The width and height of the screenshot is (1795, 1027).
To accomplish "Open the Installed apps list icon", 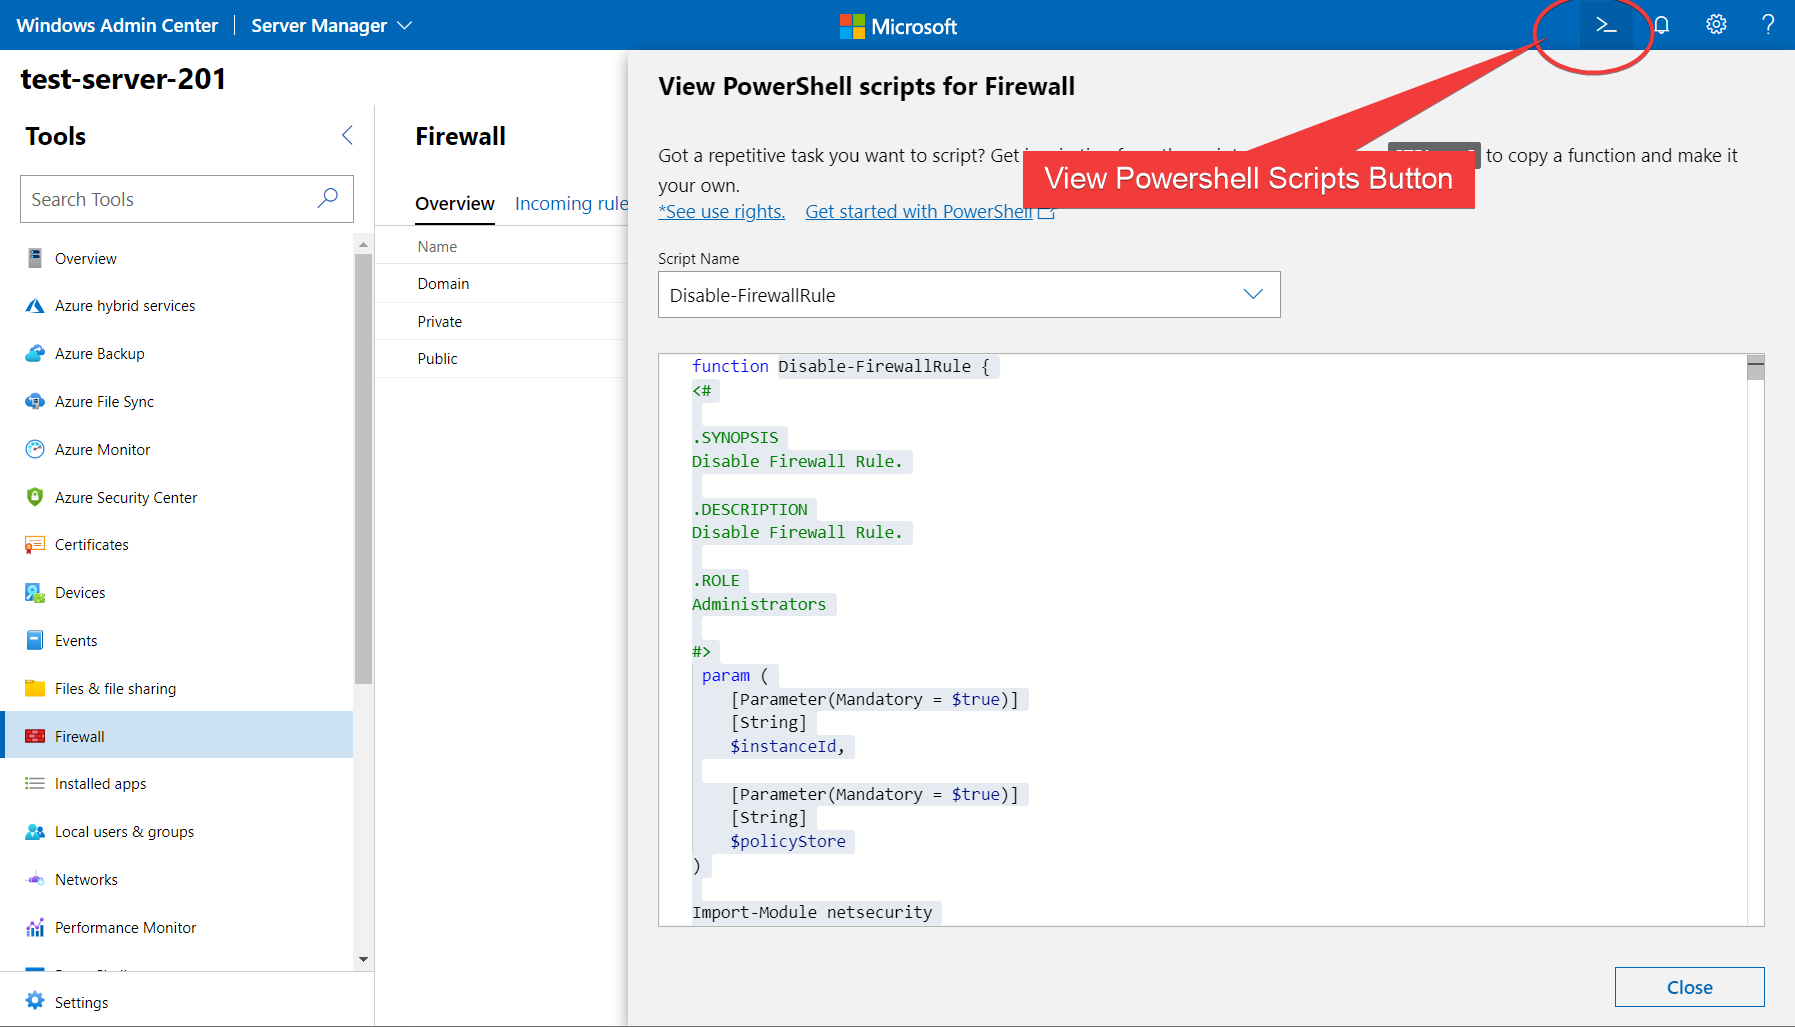I will [35, 784].
